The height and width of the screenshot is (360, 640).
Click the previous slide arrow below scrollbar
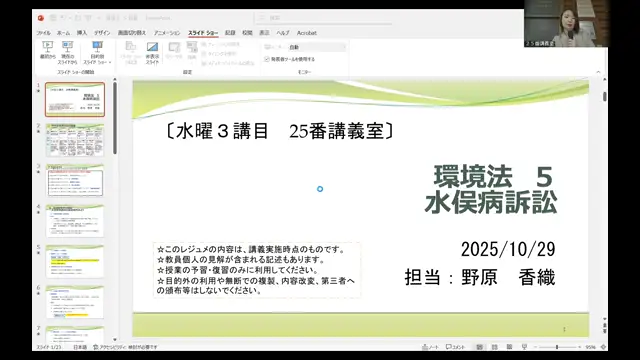pyautogui.click(x=604, y=326)
